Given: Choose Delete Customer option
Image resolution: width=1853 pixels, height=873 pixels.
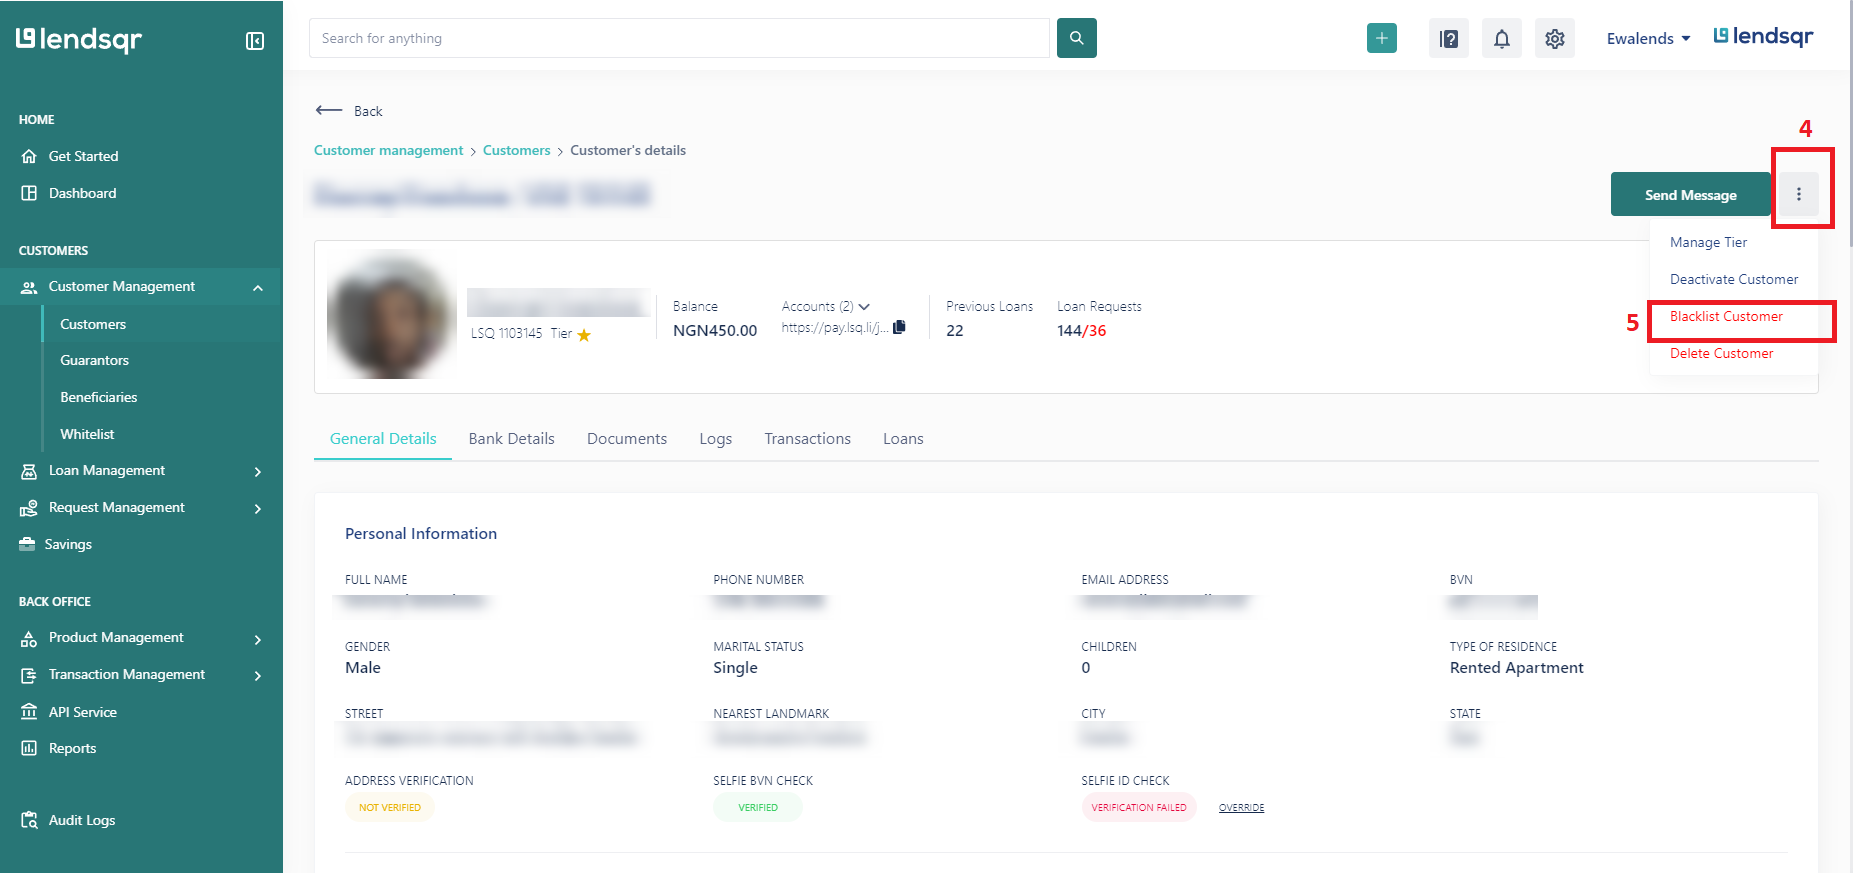Looking at the screenshot, I should coord(1721,353).
